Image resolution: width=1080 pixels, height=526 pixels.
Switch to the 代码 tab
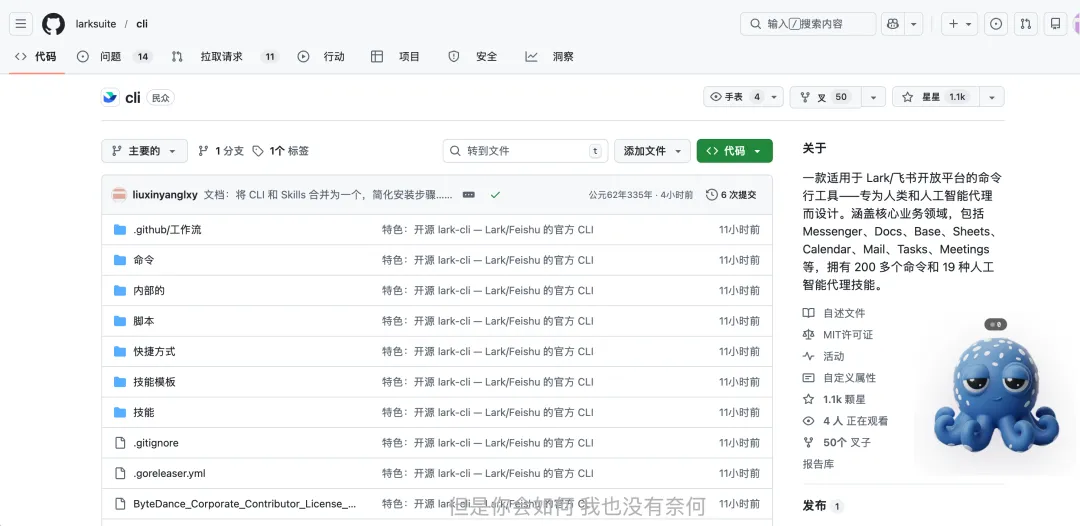click(x=36, y=56)
